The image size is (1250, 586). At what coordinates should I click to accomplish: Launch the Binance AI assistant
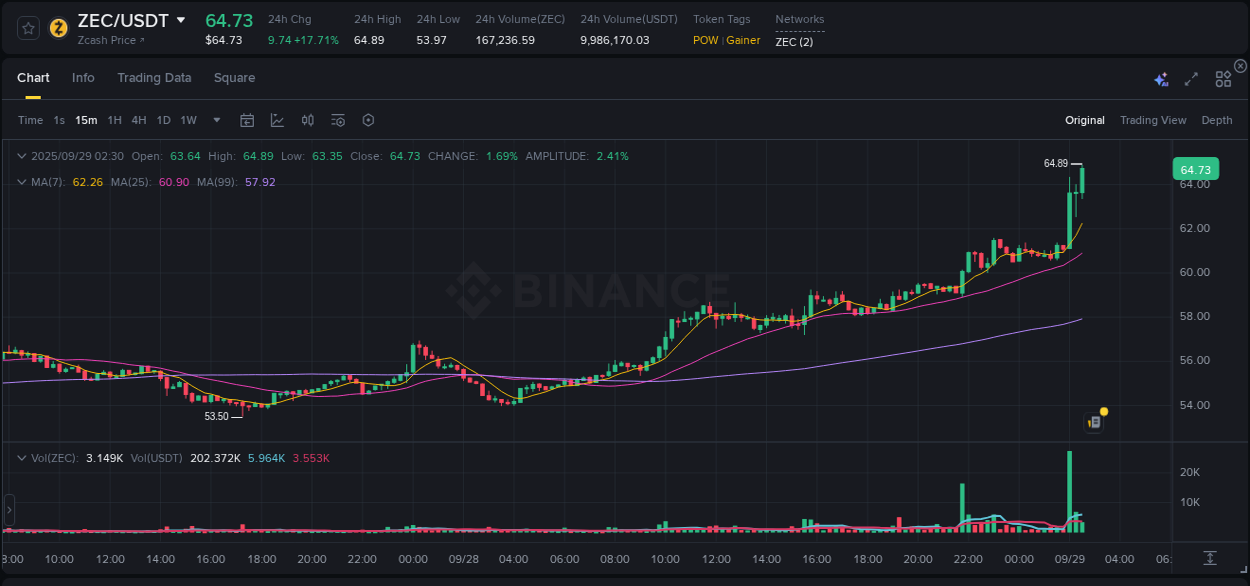[1160, 77]
